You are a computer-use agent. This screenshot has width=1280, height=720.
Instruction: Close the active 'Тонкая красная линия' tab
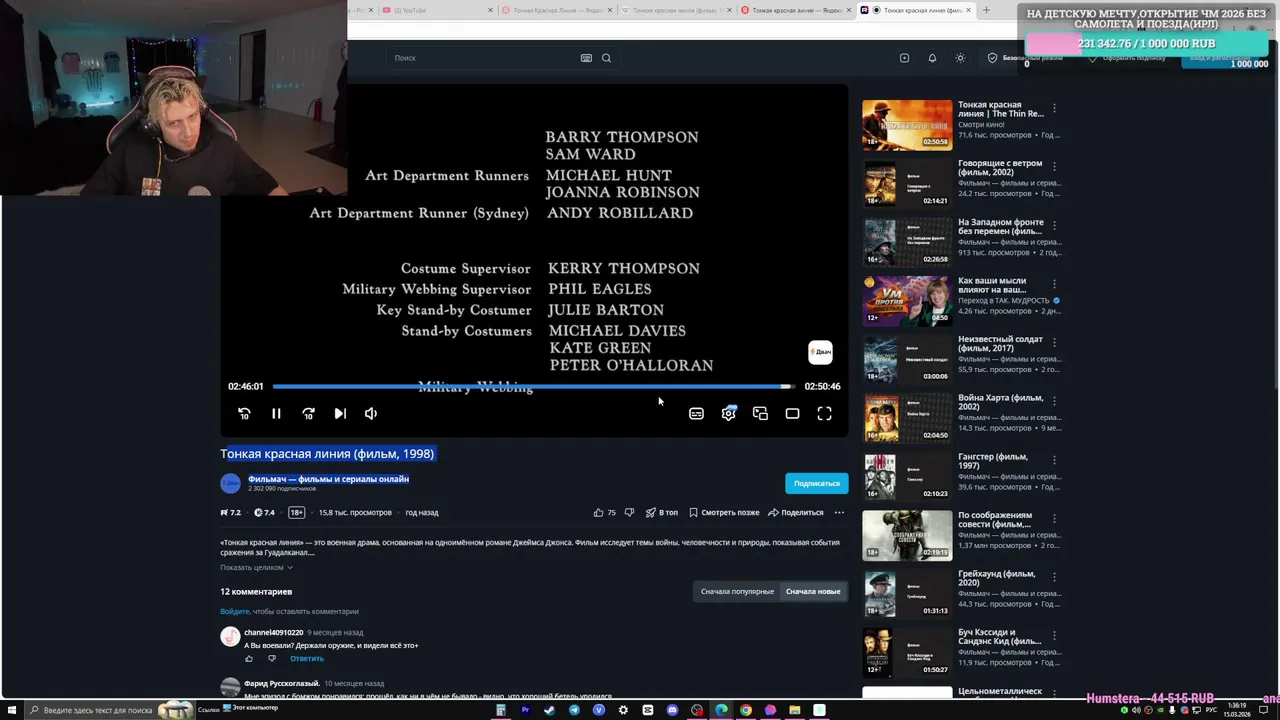tap(970, 10)
